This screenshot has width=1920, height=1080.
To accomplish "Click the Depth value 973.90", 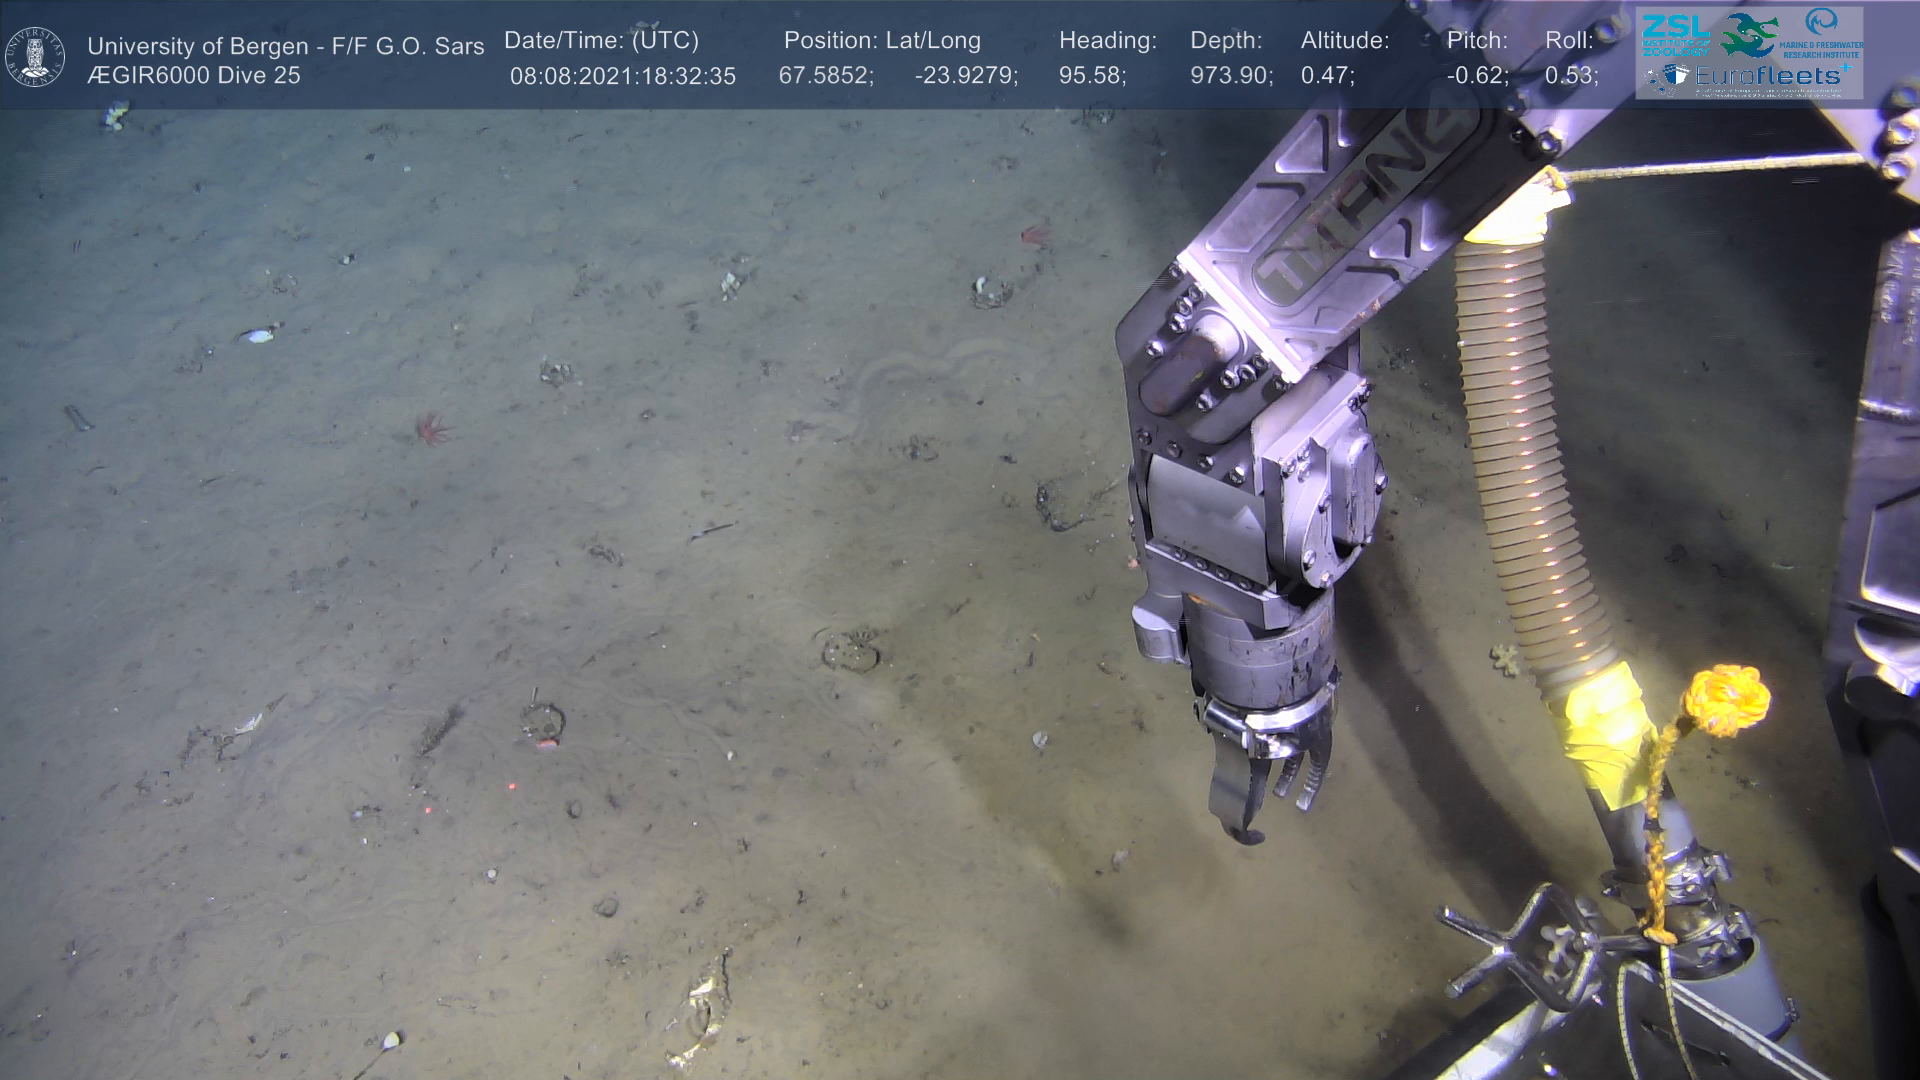I will click(x=1230, y=76).
